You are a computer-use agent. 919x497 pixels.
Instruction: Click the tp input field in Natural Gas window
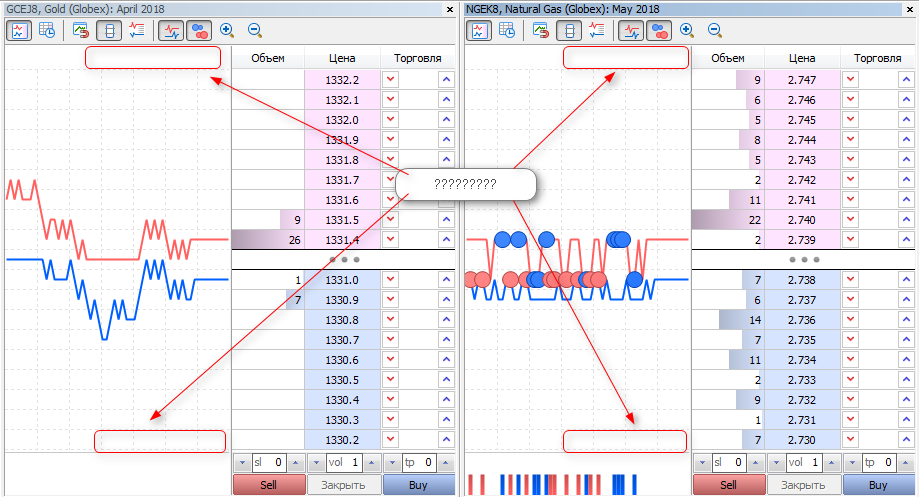point(879,462)
